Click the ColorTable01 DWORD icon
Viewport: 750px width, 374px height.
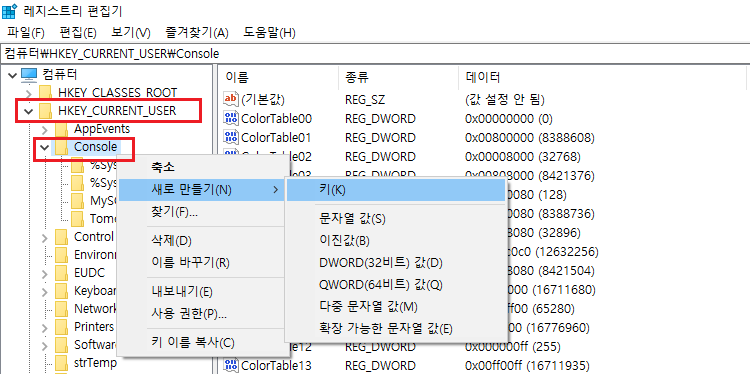(231, 138)
